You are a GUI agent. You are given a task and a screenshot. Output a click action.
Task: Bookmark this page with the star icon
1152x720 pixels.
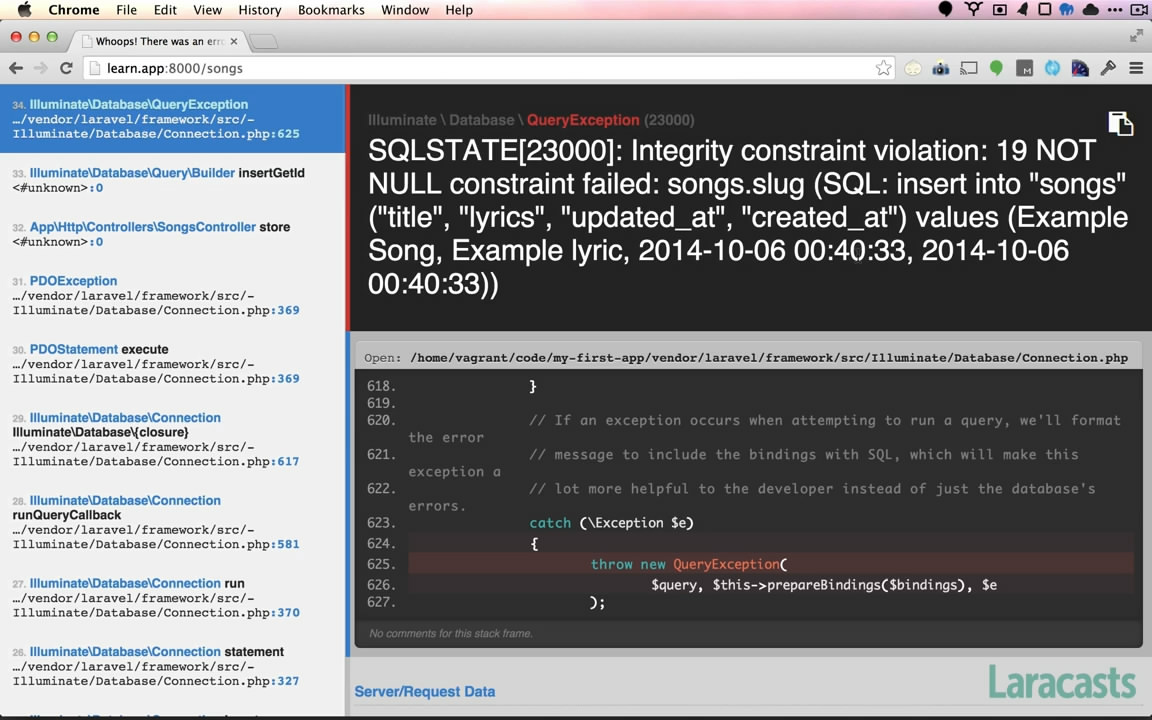click(883, 68)
